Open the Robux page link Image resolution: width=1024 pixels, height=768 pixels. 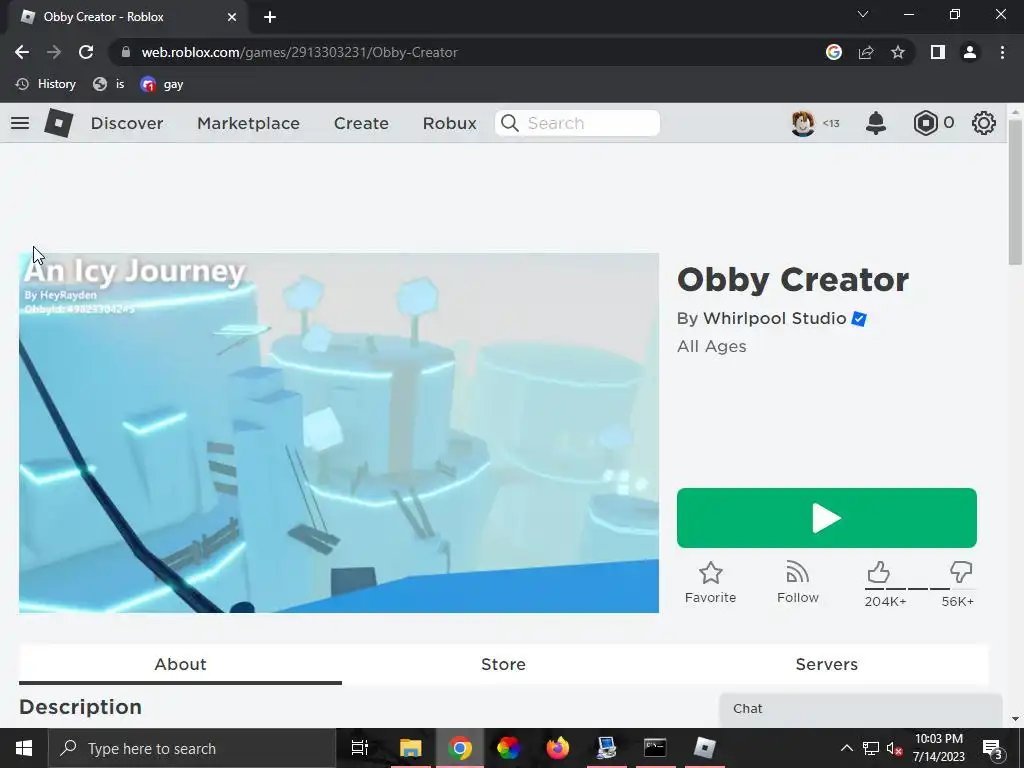coord(449,123)
